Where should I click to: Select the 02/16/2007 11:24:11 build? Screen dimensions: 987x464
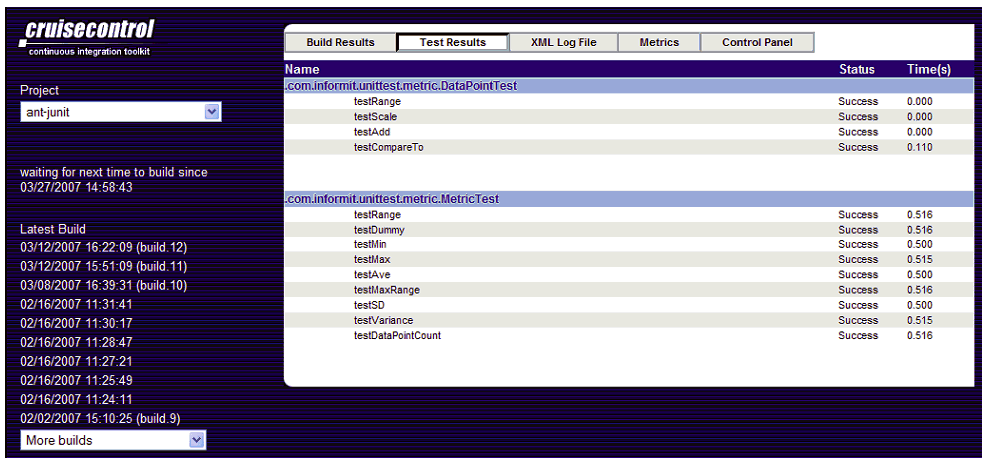(x=76, y=399)
